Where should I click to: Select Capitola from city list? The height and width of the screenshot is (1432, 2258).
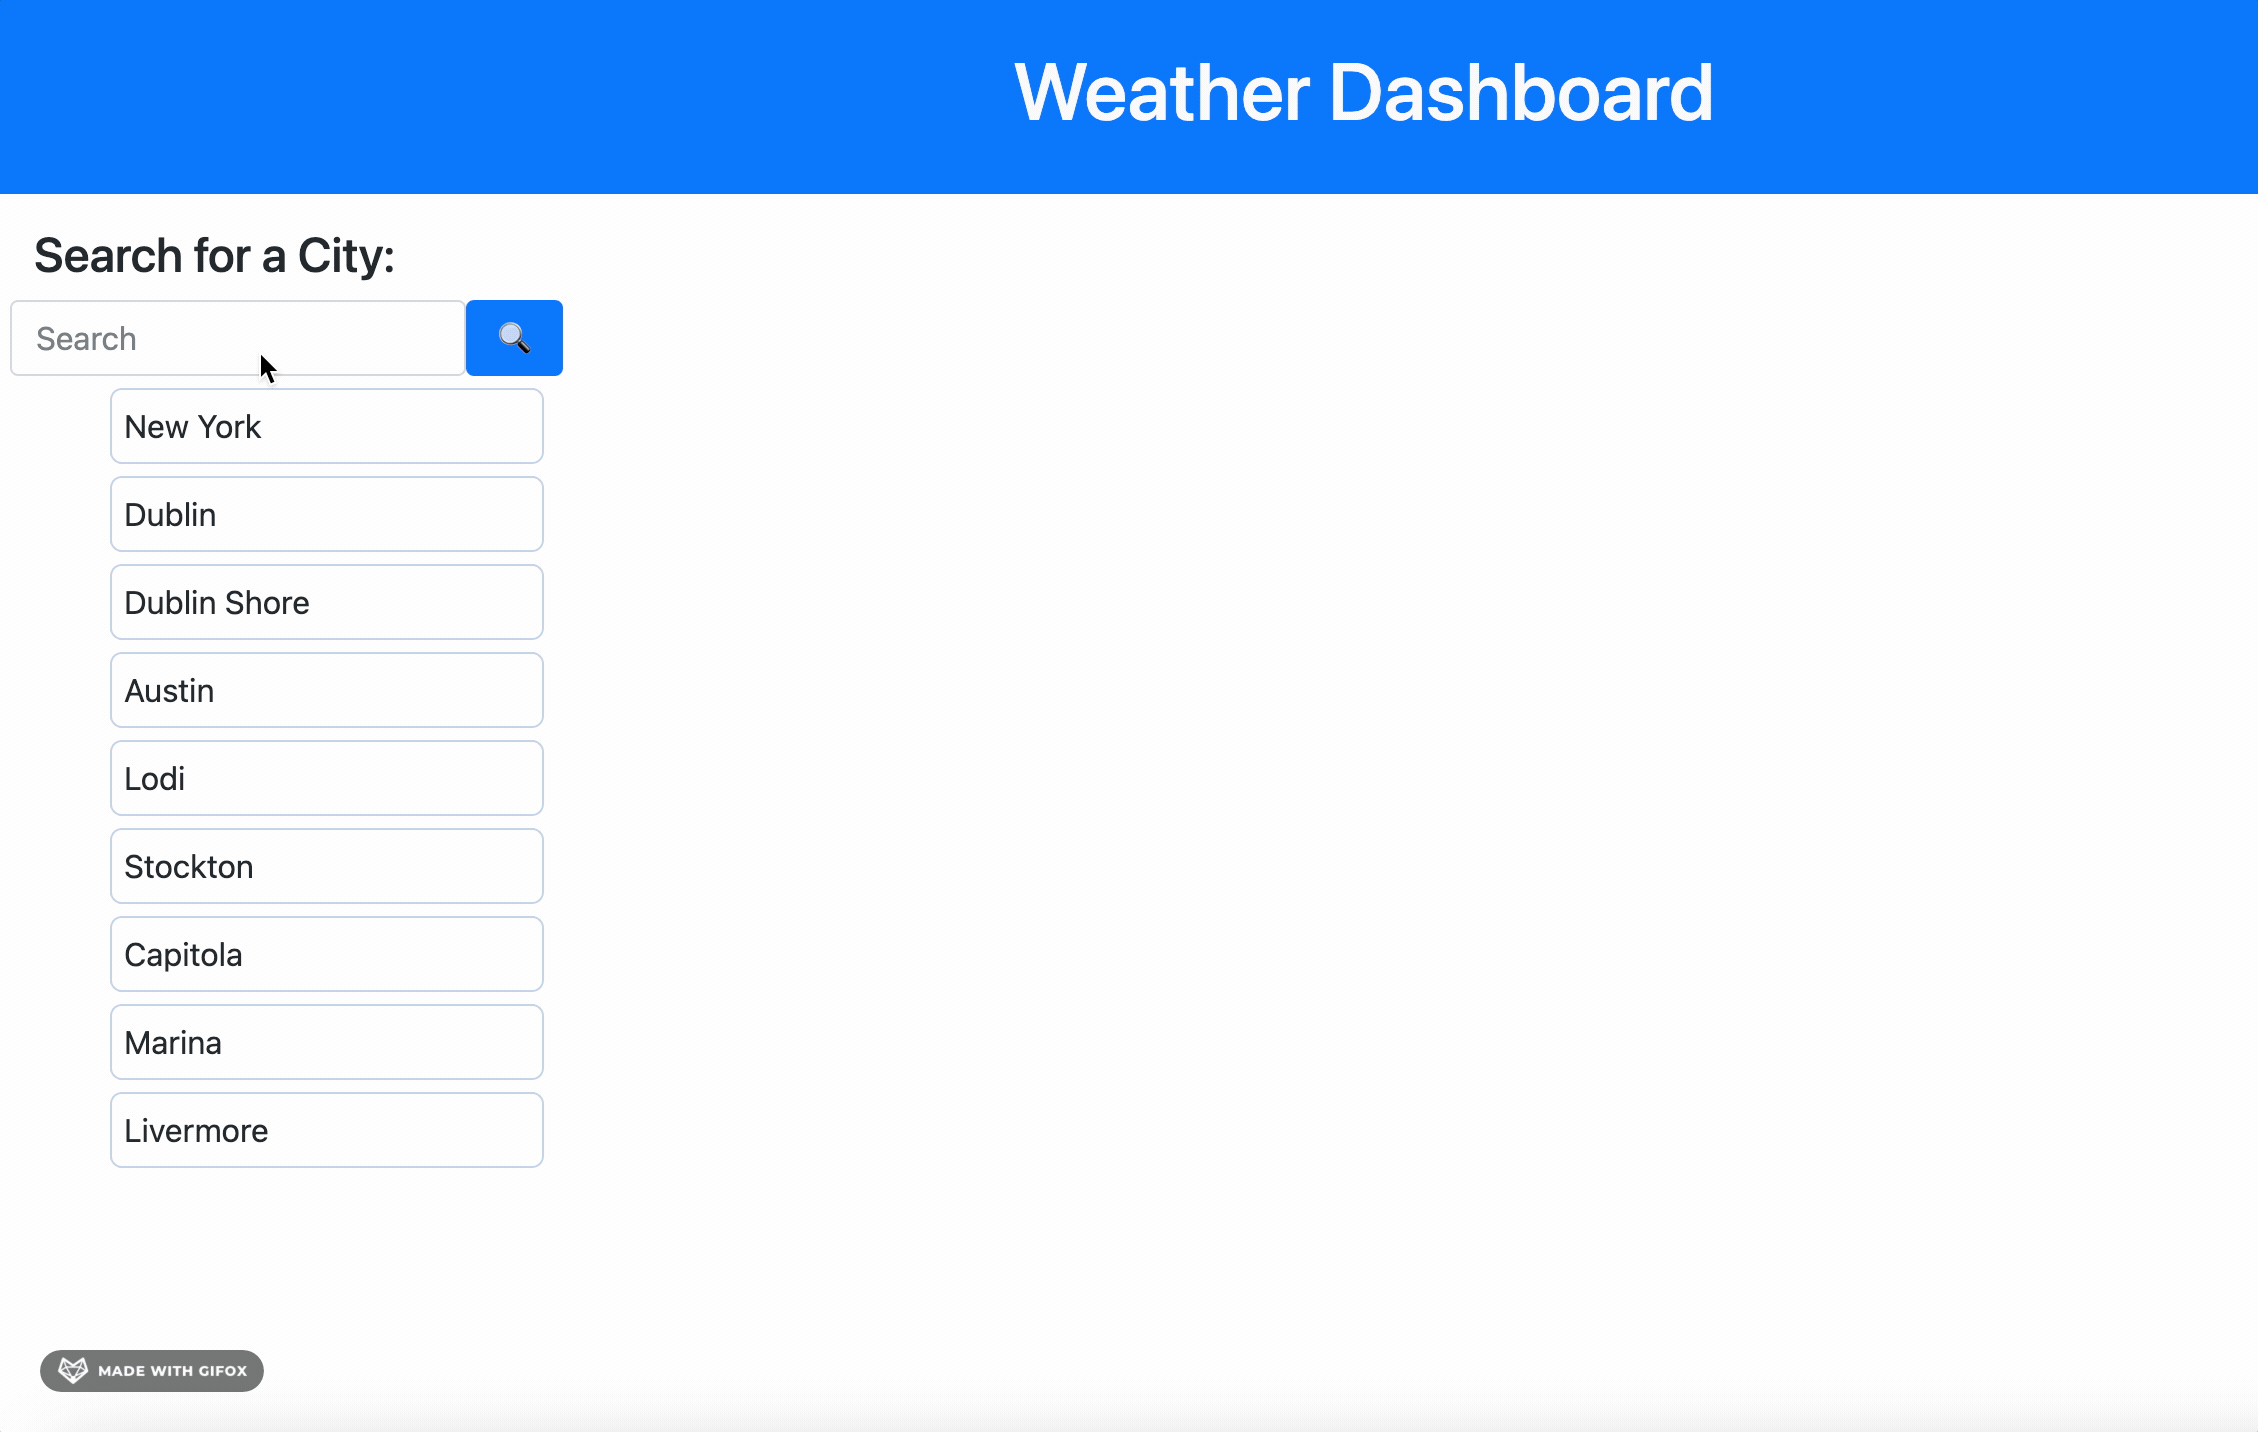tap(326, 953)
